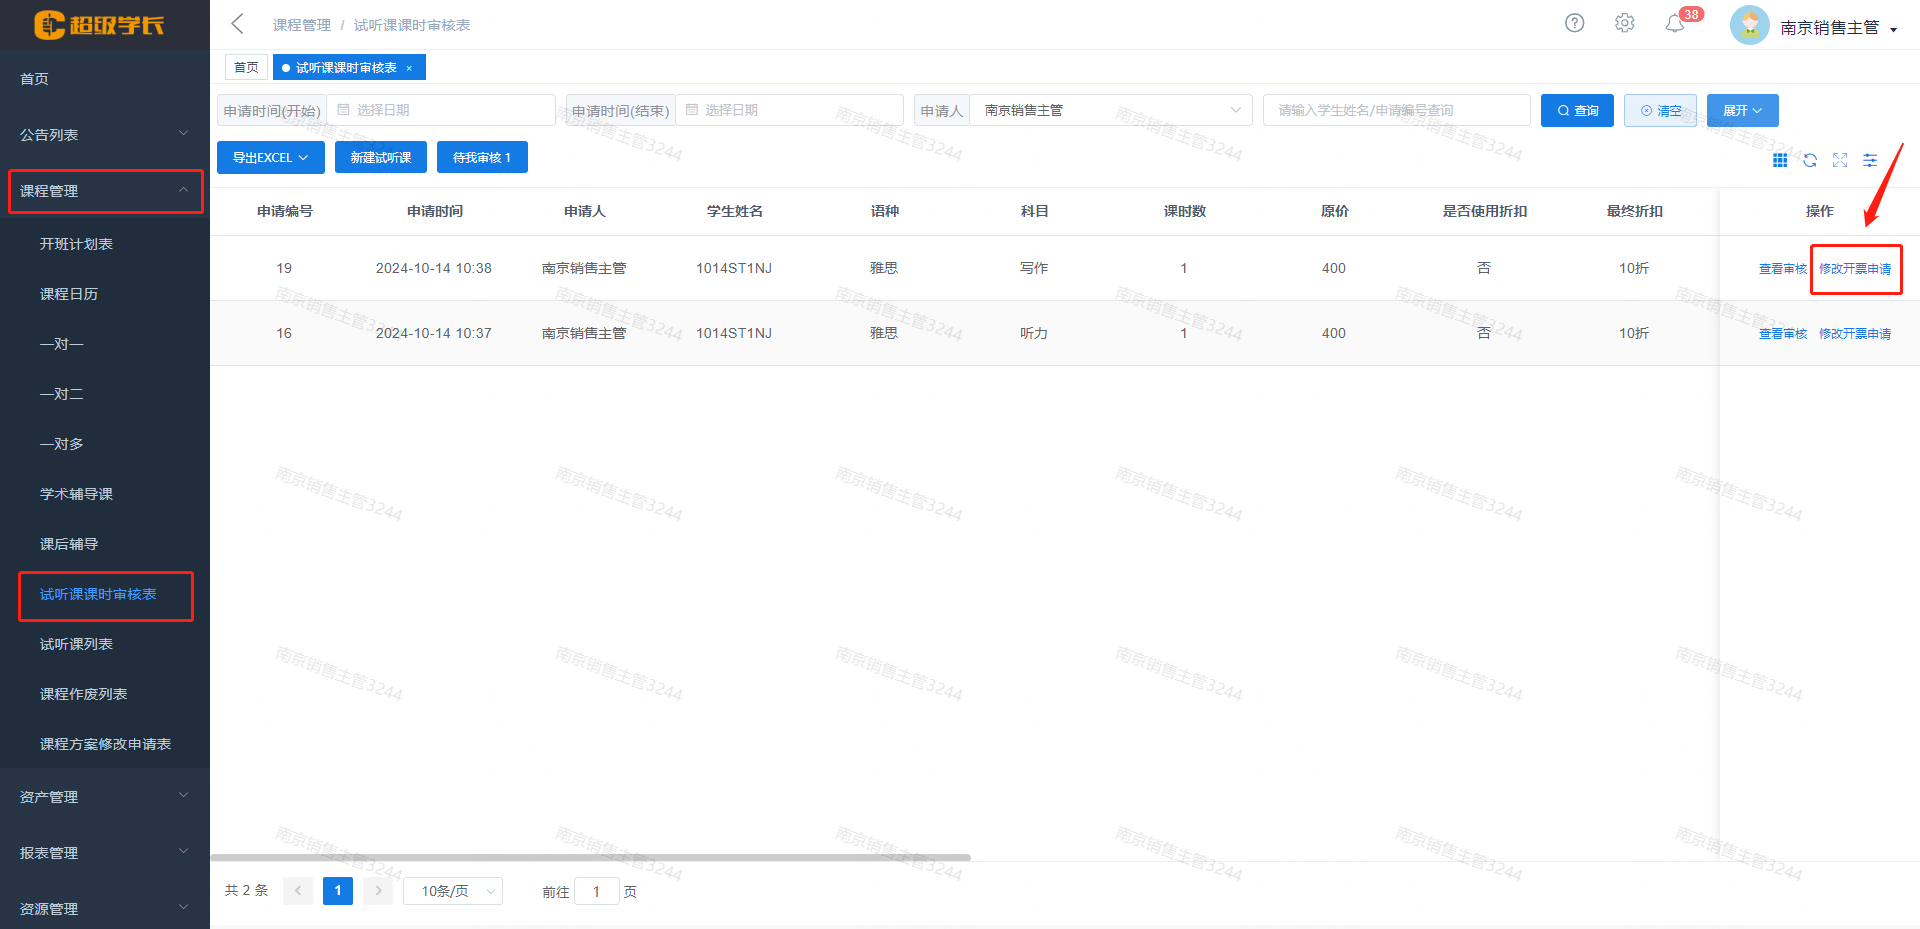This screenshot has width=1920, height=929.
Task: Click the 新建试听课 button
Action: 380,157
